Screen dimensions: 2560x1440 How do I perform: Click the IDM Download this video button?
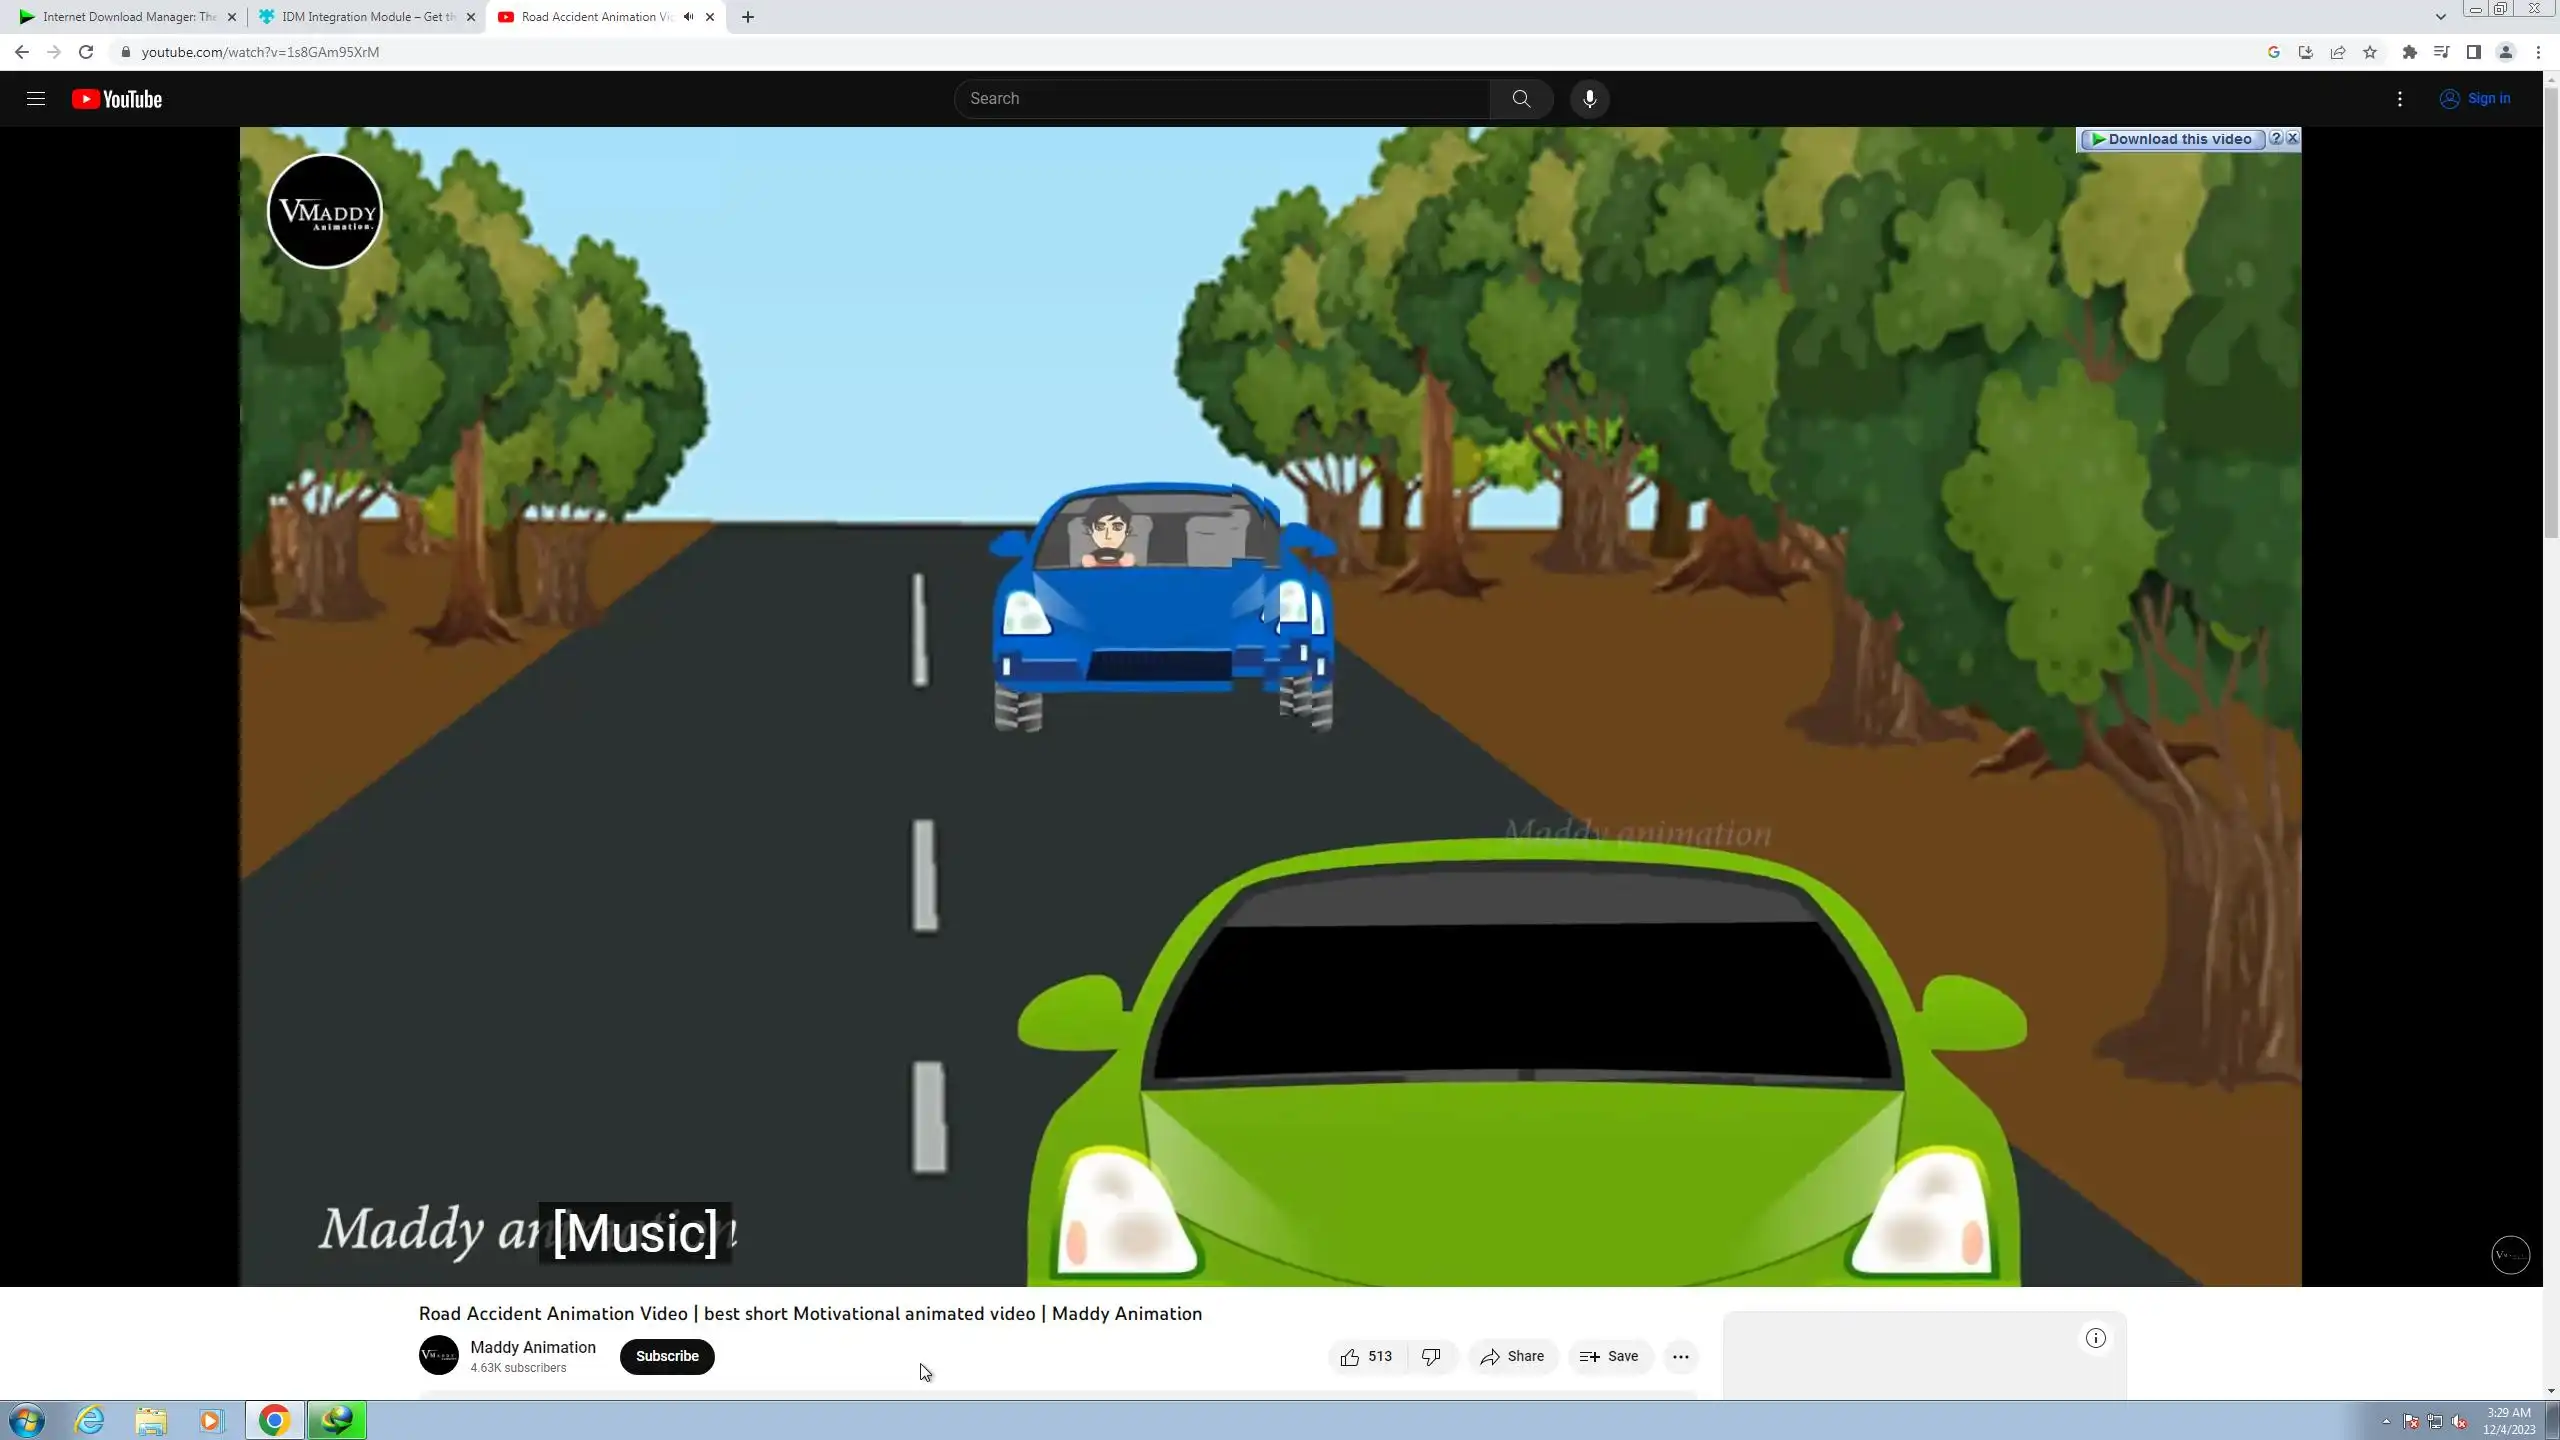(2172, 139)
